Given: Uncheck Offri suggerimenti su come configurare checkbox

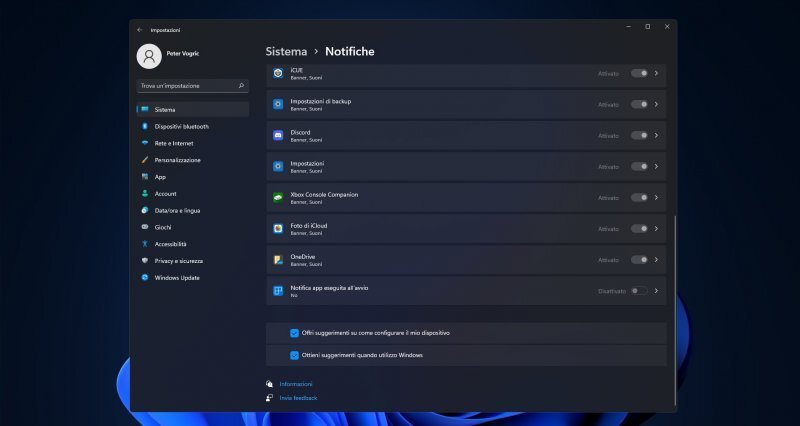Looking at the screenshot, I should point(294,333).
